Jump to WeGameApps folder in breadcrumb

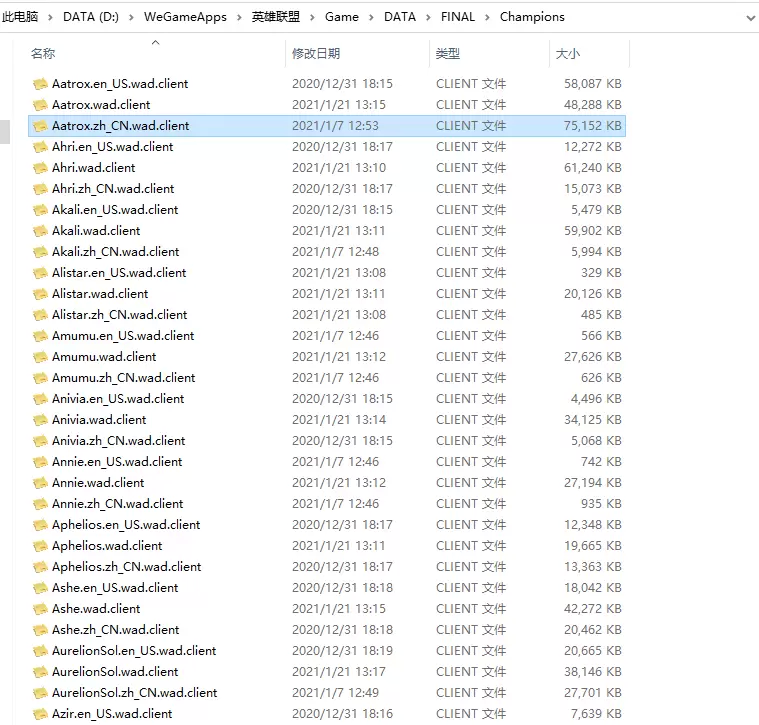pos(185,17)
